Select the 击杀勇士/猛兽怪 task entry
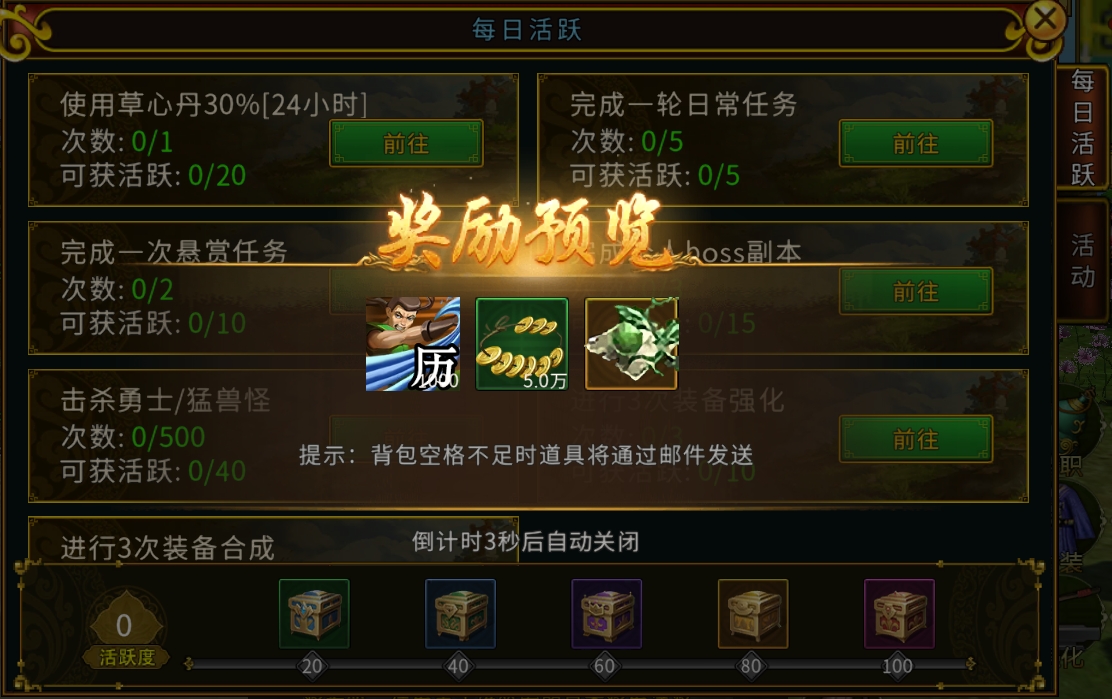Image resolution: width=1112 pixels, height=699 pixels. click(273, 435)
